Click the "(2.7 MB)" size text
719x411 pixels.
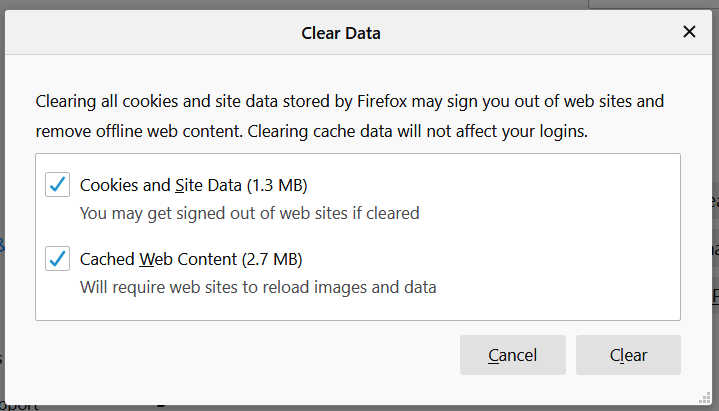click(272, 260)
